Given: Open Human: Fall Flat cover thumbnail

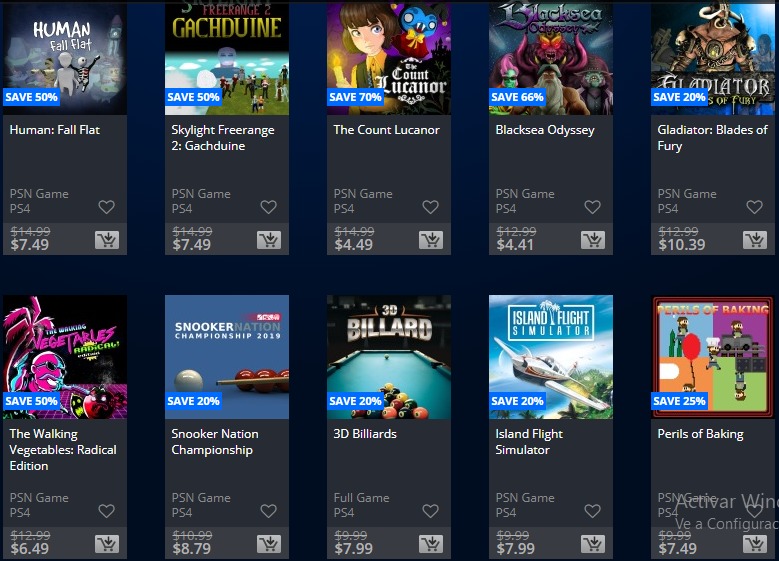Looking at the screenshot, I should click(65, 59).
